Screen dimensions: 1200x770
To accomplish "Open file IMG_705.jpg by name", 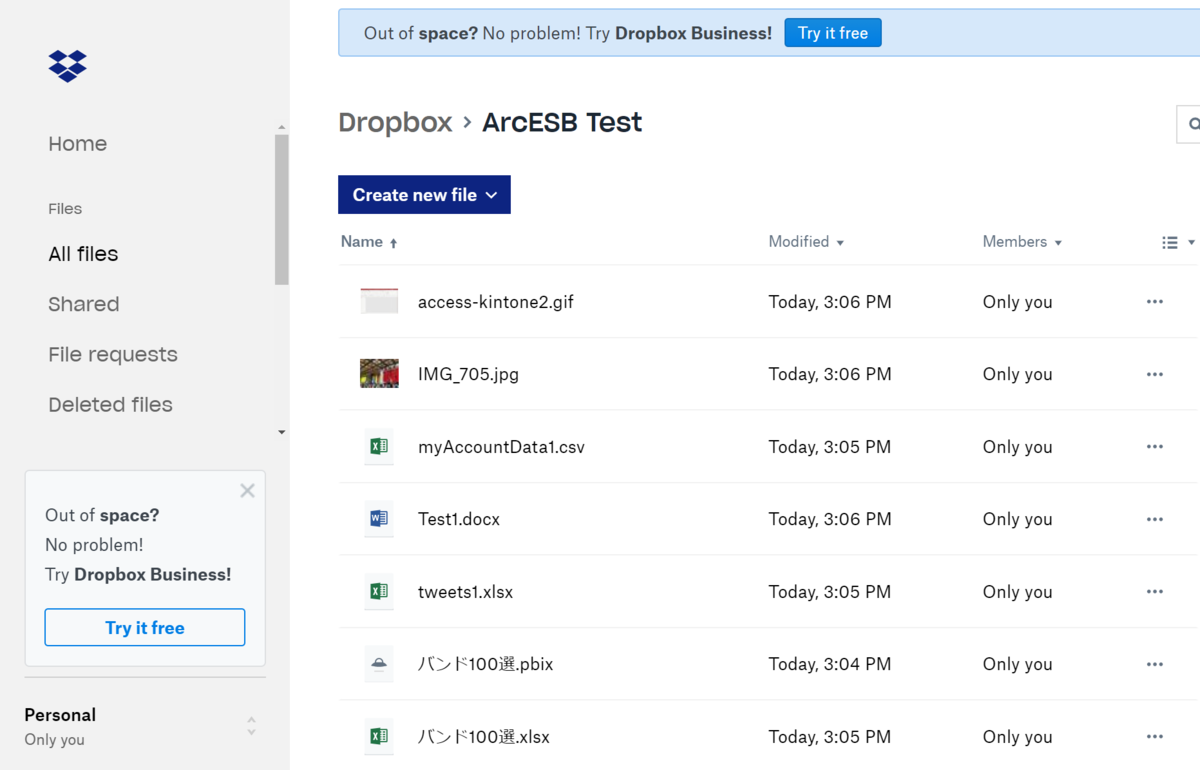I will coord(468,375).
